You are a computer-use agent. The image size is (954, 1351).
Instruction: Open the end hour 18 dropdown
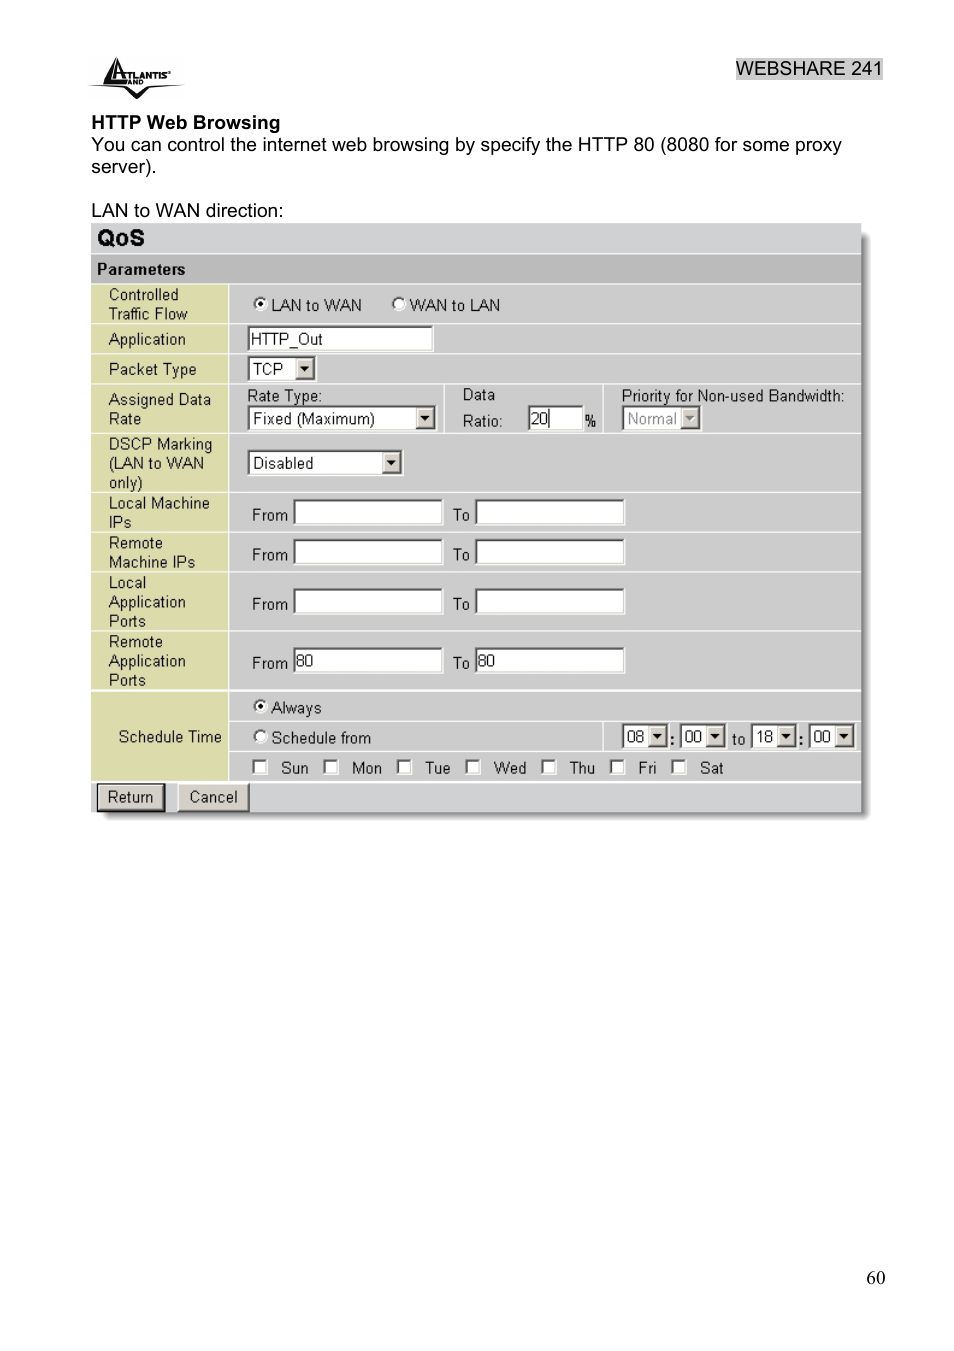pyautogui.click(x=774, y=737)
